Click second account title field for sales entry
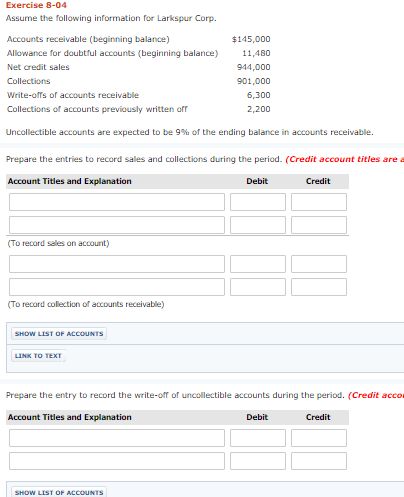 pos(117,225)
